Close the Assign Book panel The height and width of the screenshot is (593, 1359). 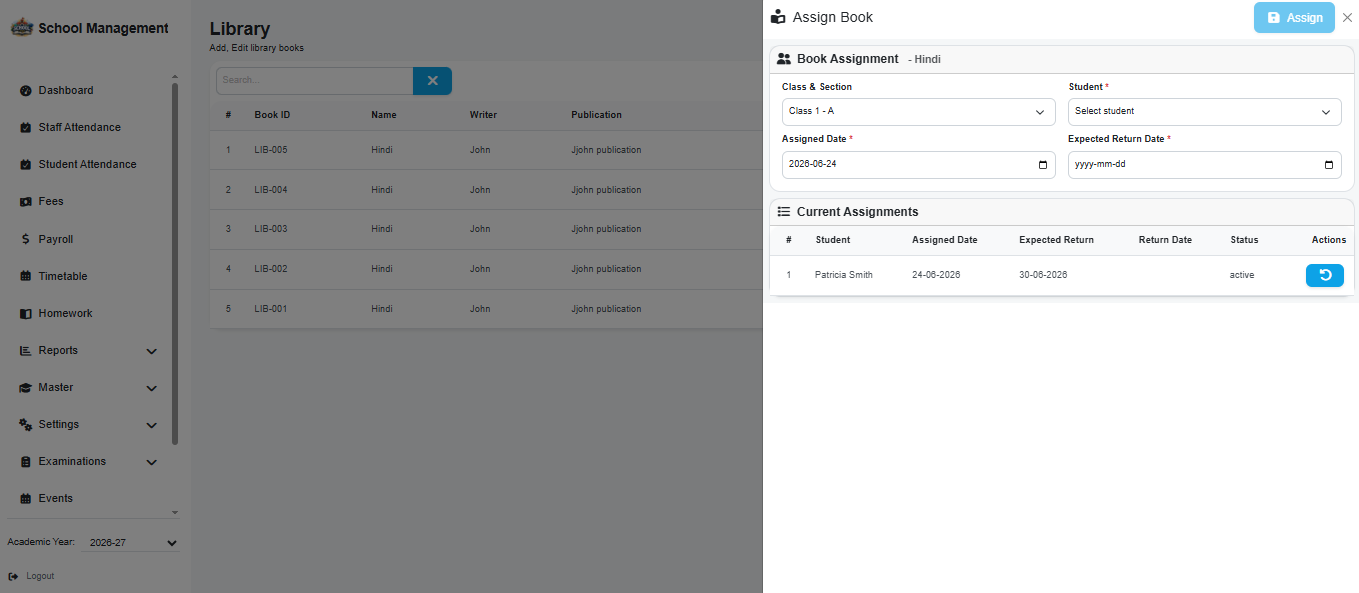coord(1347,18)
